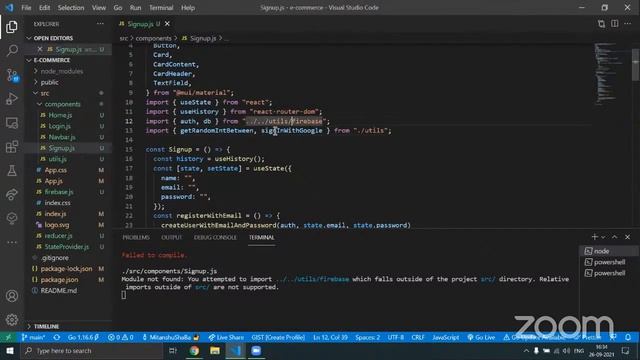Open the Search view in activity bar
640x360 pixels.
point(12,51)
